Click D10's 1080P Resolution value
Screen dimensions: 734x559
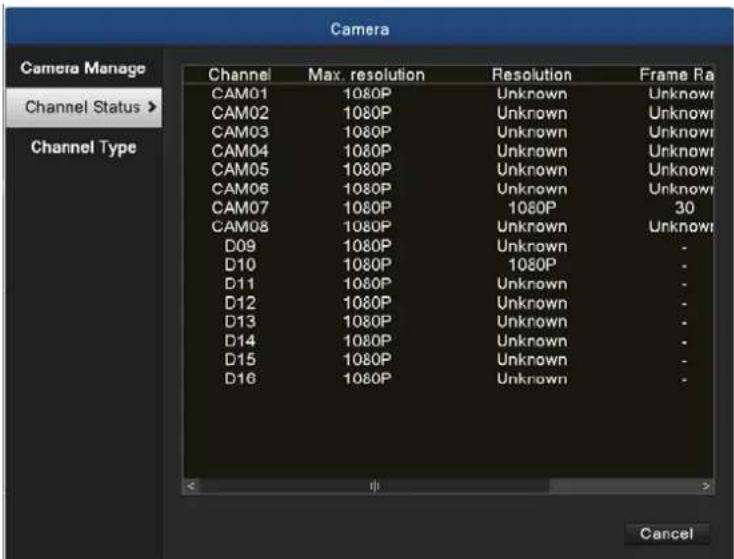coord(532,265)
